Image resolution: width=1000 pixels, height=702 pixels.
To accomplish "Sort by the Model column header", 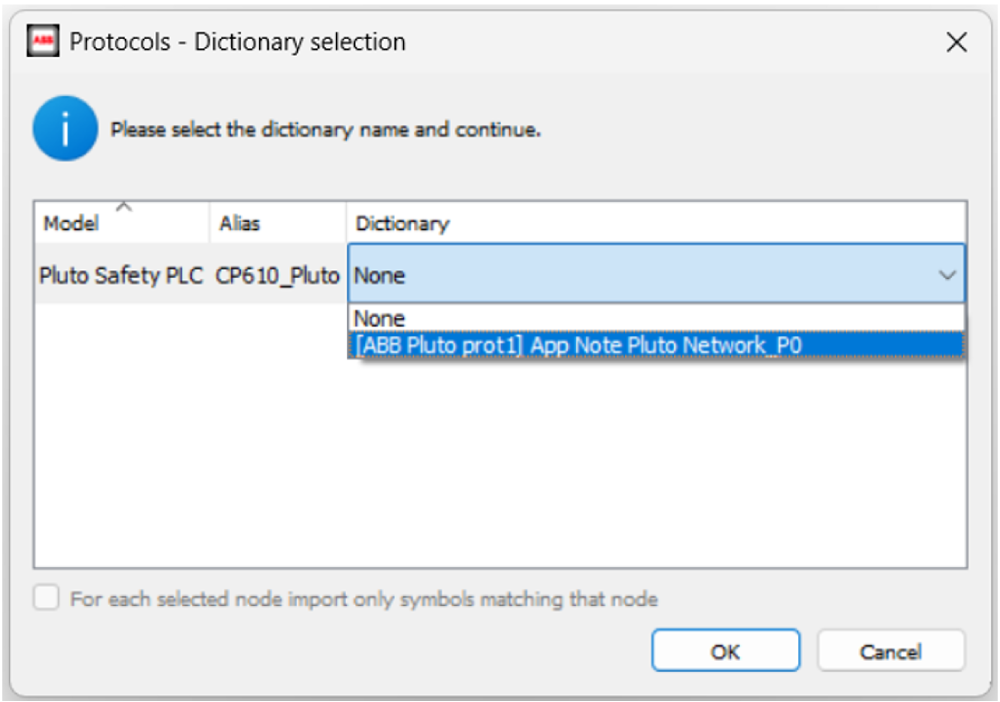I will point(122,223).
